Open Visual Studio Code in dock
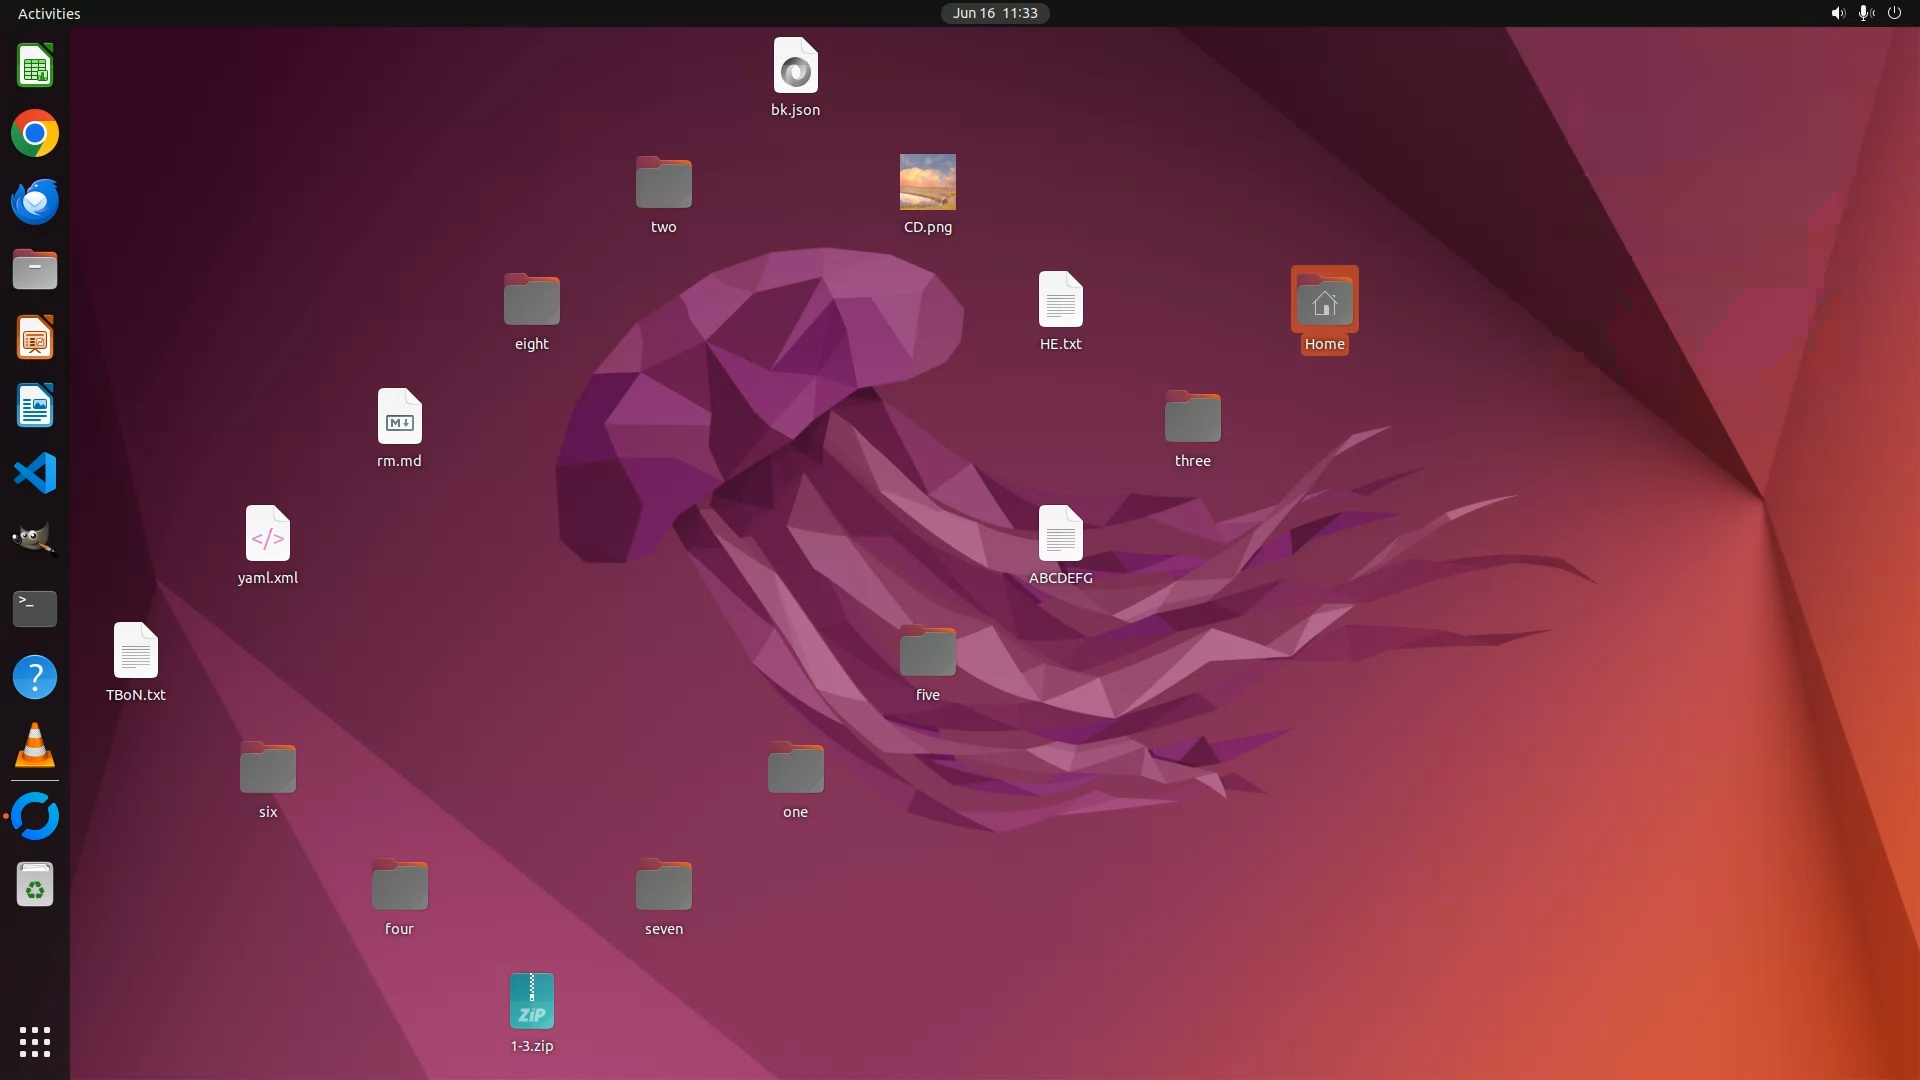This screenshot has width=1920, height=1080. tap(35, 473)
